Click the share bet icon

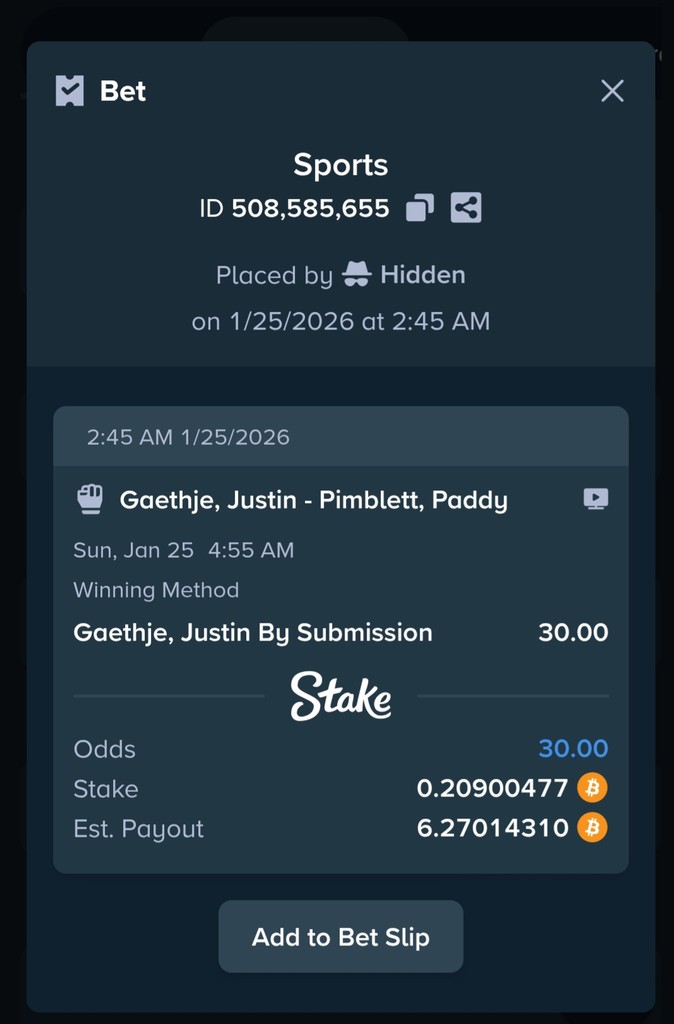pos(466,208)
